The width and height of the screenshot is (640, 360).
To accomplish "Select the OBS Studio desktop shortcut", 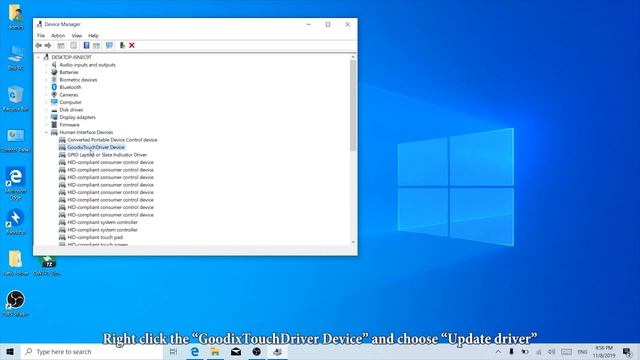I will click(x=16, y=303).
